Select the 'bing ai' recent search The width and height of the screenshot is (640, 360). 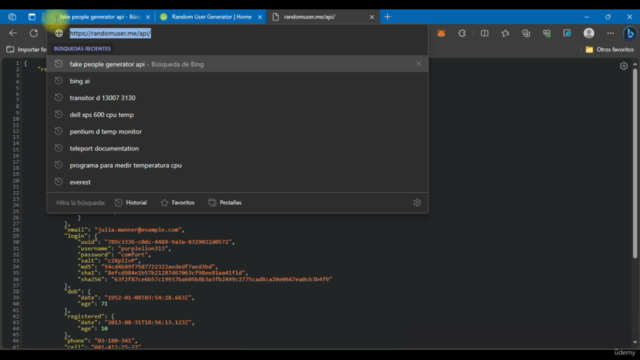[238, 81]
